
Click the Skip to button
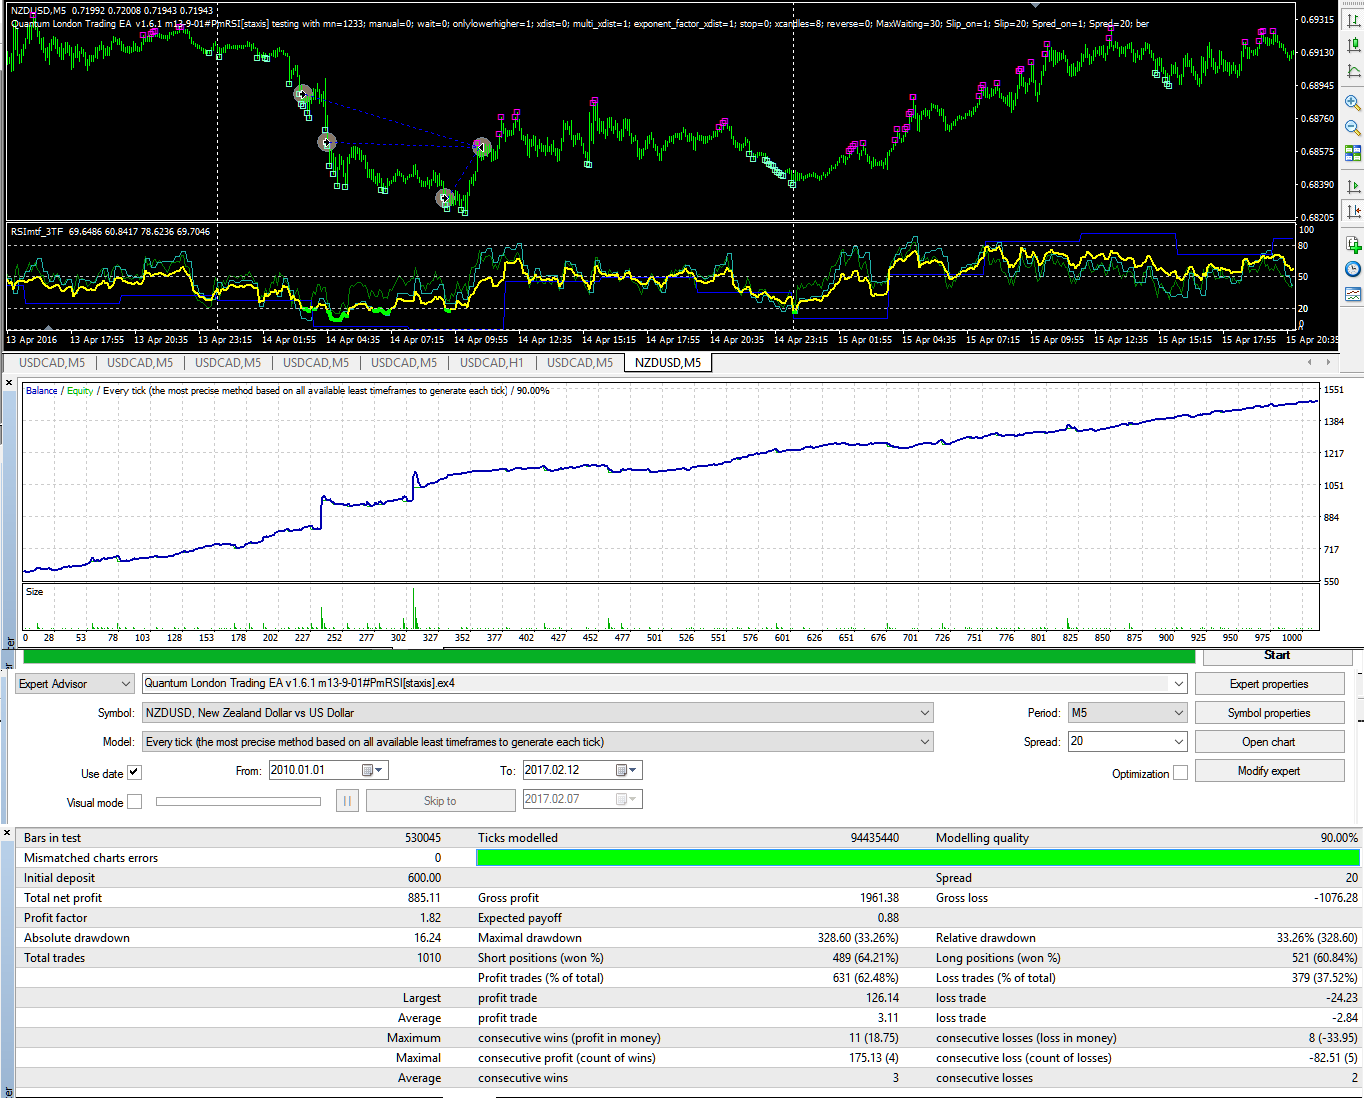pos(440,801)
